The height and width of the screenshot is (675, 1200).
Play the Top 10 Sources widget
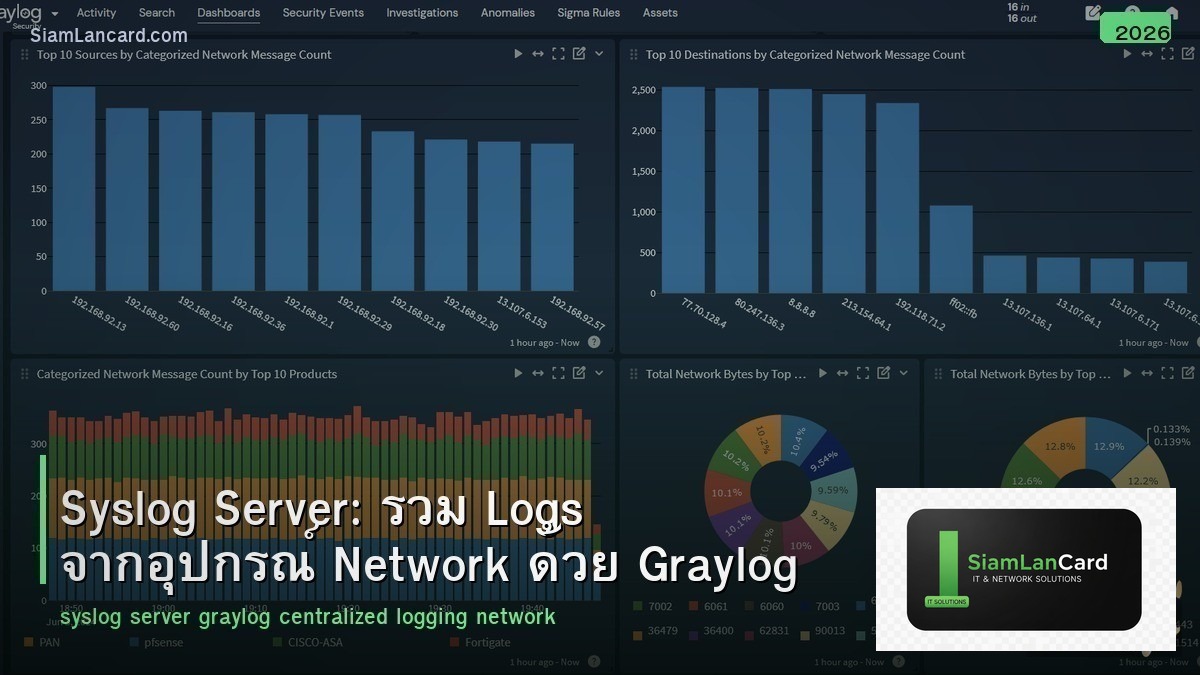(x=518, y=53)
